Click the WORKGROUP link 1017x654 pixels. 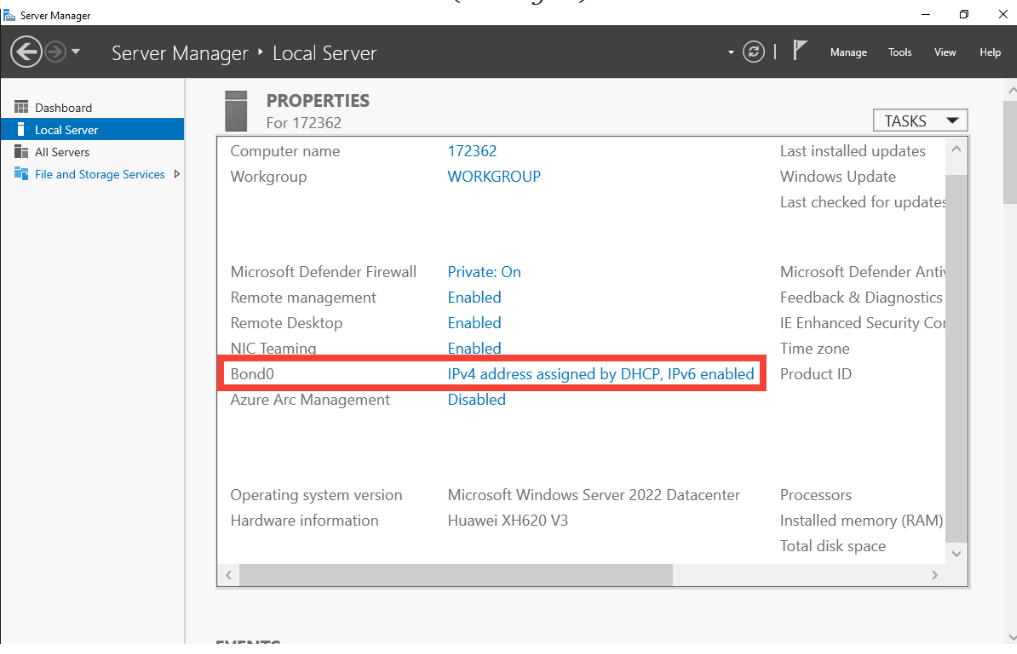tap(494, 176)
